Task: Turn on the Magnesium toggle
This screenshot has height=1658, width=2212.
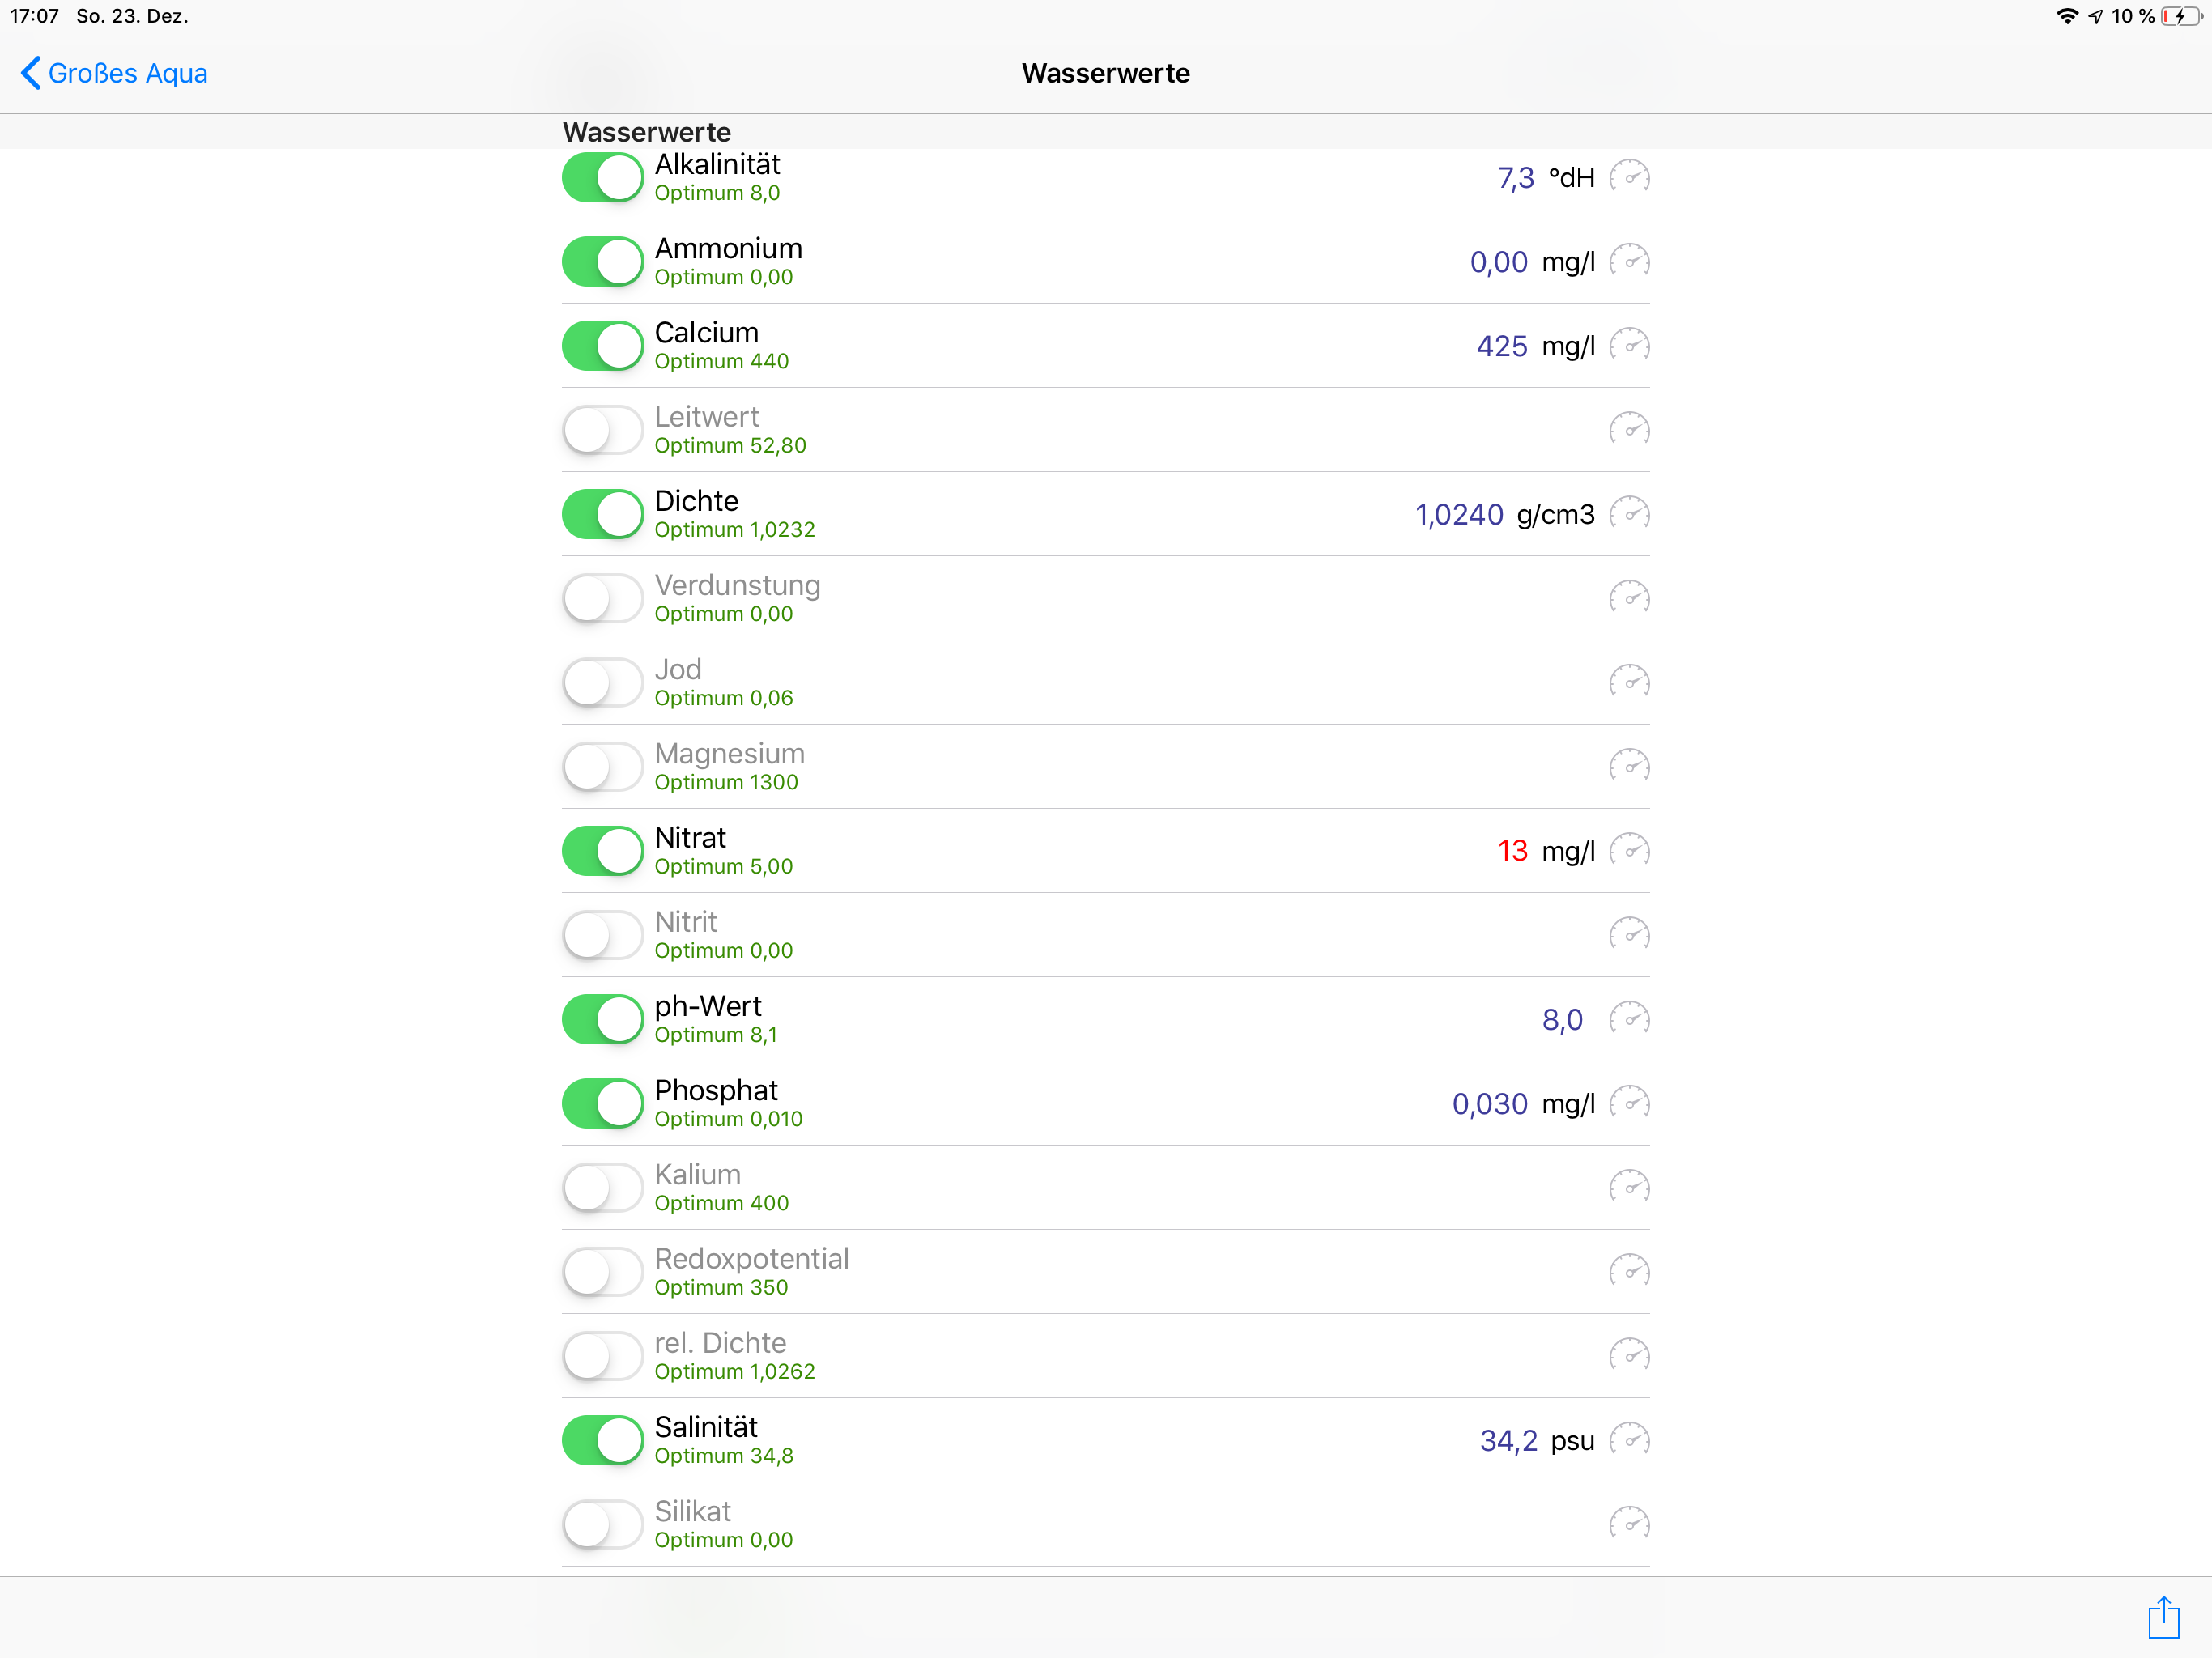Action: click(x=603, y=767)
